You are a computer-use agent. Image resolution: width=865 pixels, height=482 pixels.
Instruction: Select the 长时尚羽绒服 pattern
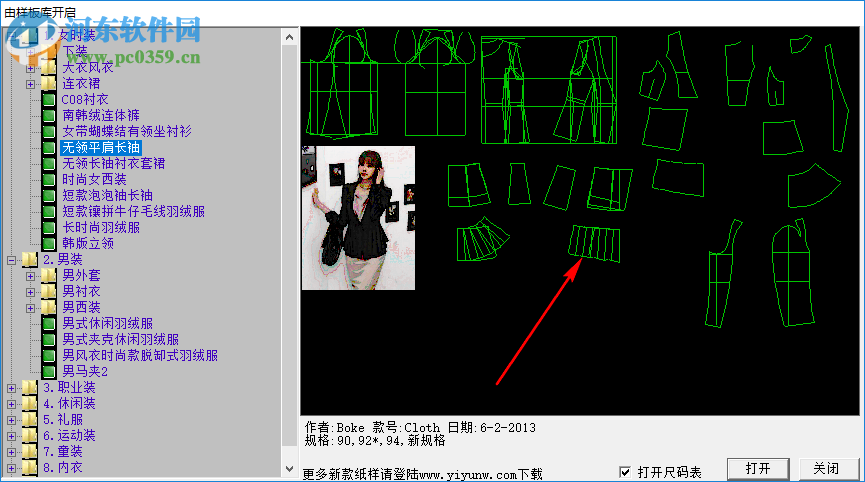pos(101,228)
